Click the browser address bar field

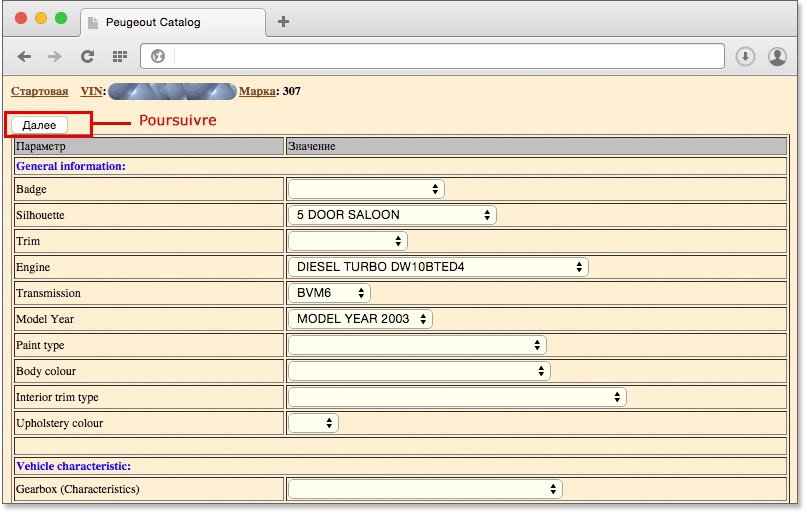click(x=433, y=56)
